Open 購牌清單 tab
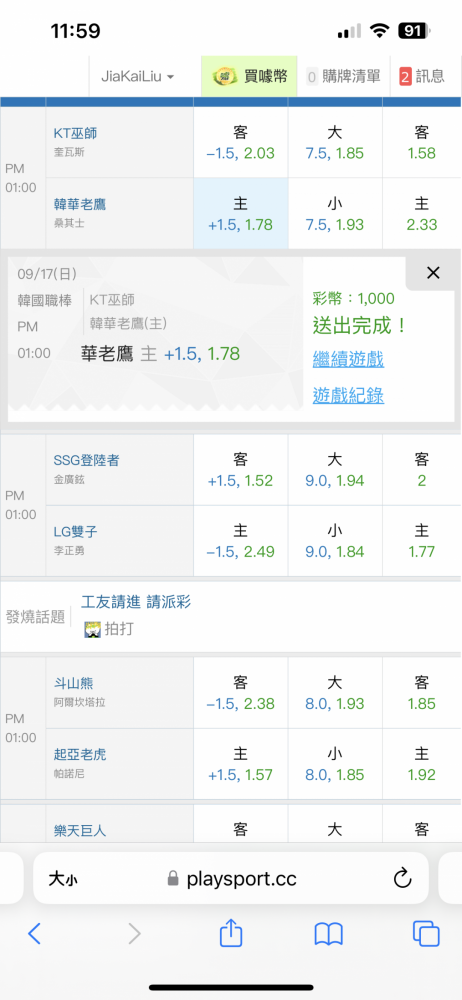462x1000 pixels. pyautogui.click(x=343, y=77)
